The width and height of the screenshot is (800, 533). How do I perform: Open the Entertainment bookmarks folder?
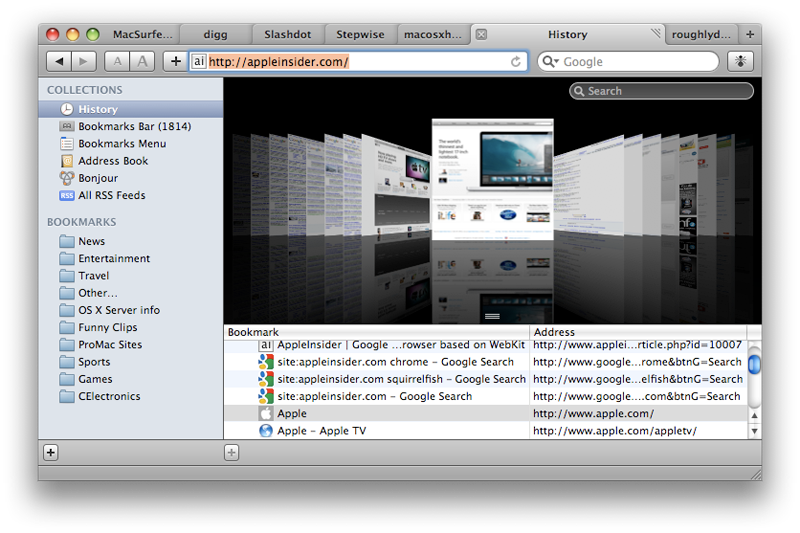pyautogui.click(x=131, y=258)
